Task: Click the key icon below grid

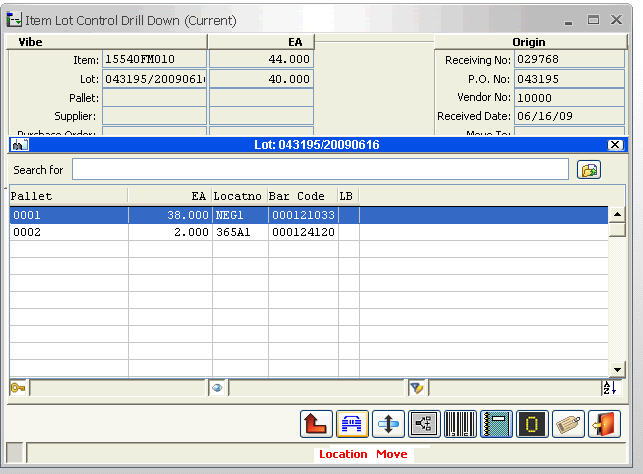Action: 17,388
